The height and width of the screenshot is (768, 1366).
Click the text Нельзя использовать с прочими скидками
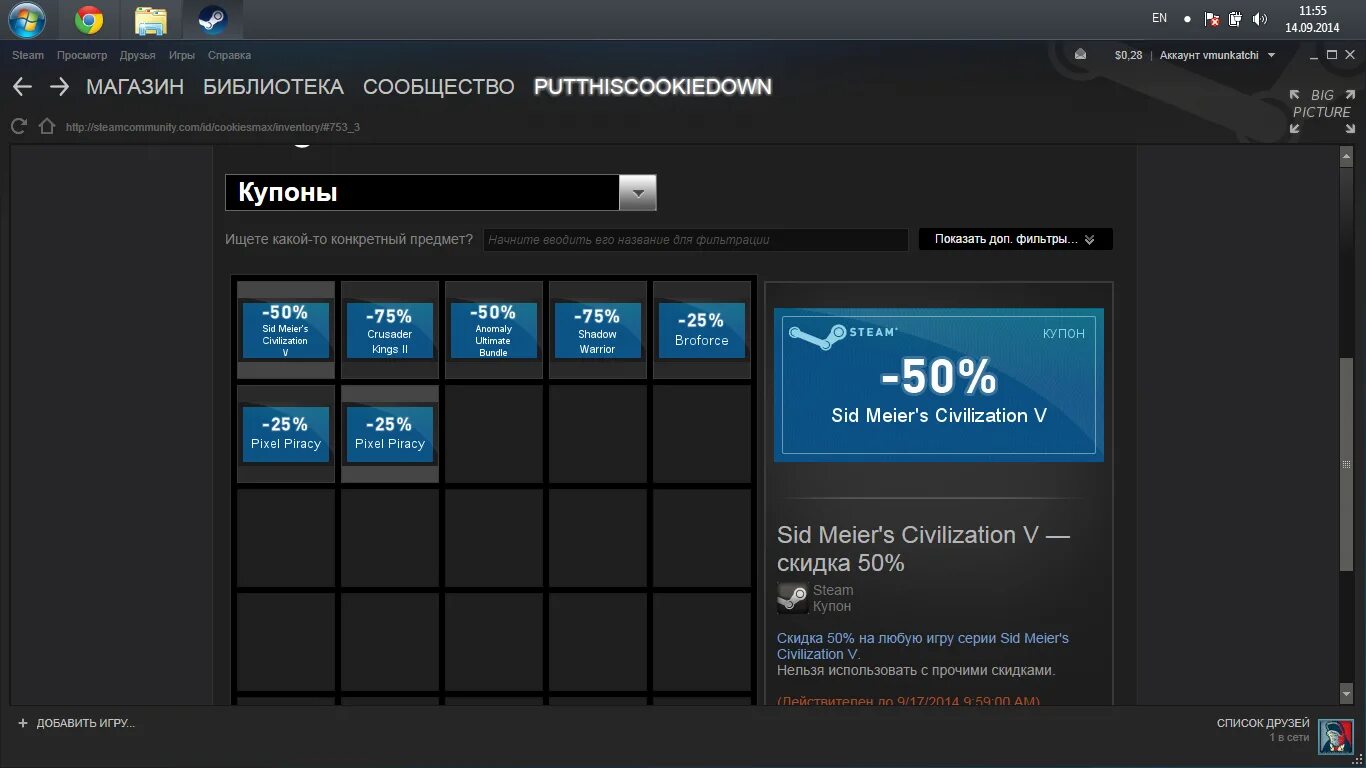pos(916,670)
